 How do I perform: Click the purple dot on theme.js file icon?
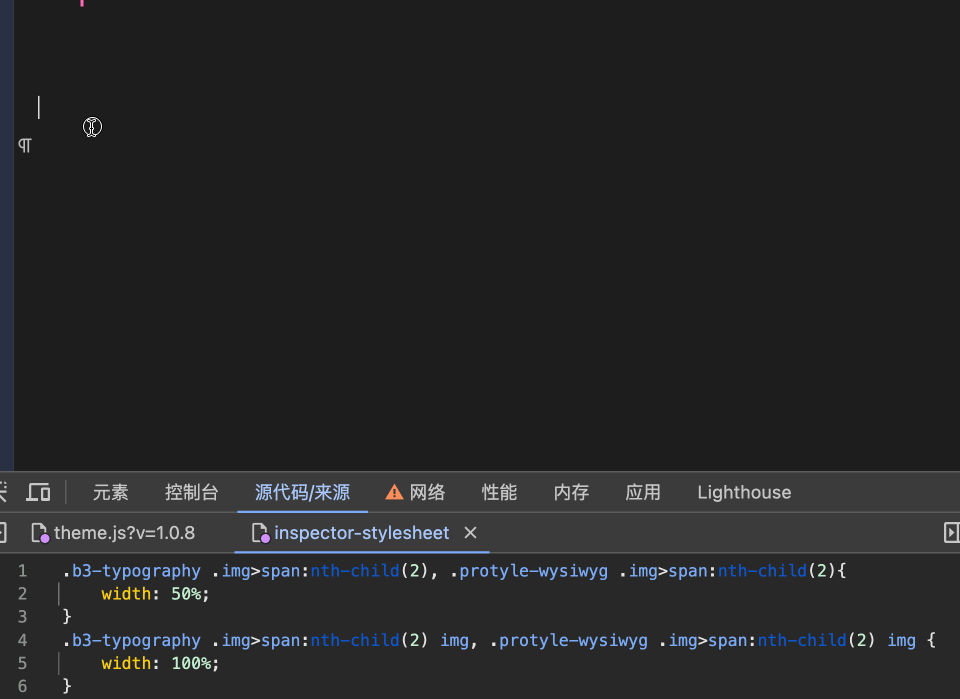click(x=45, y=537)
